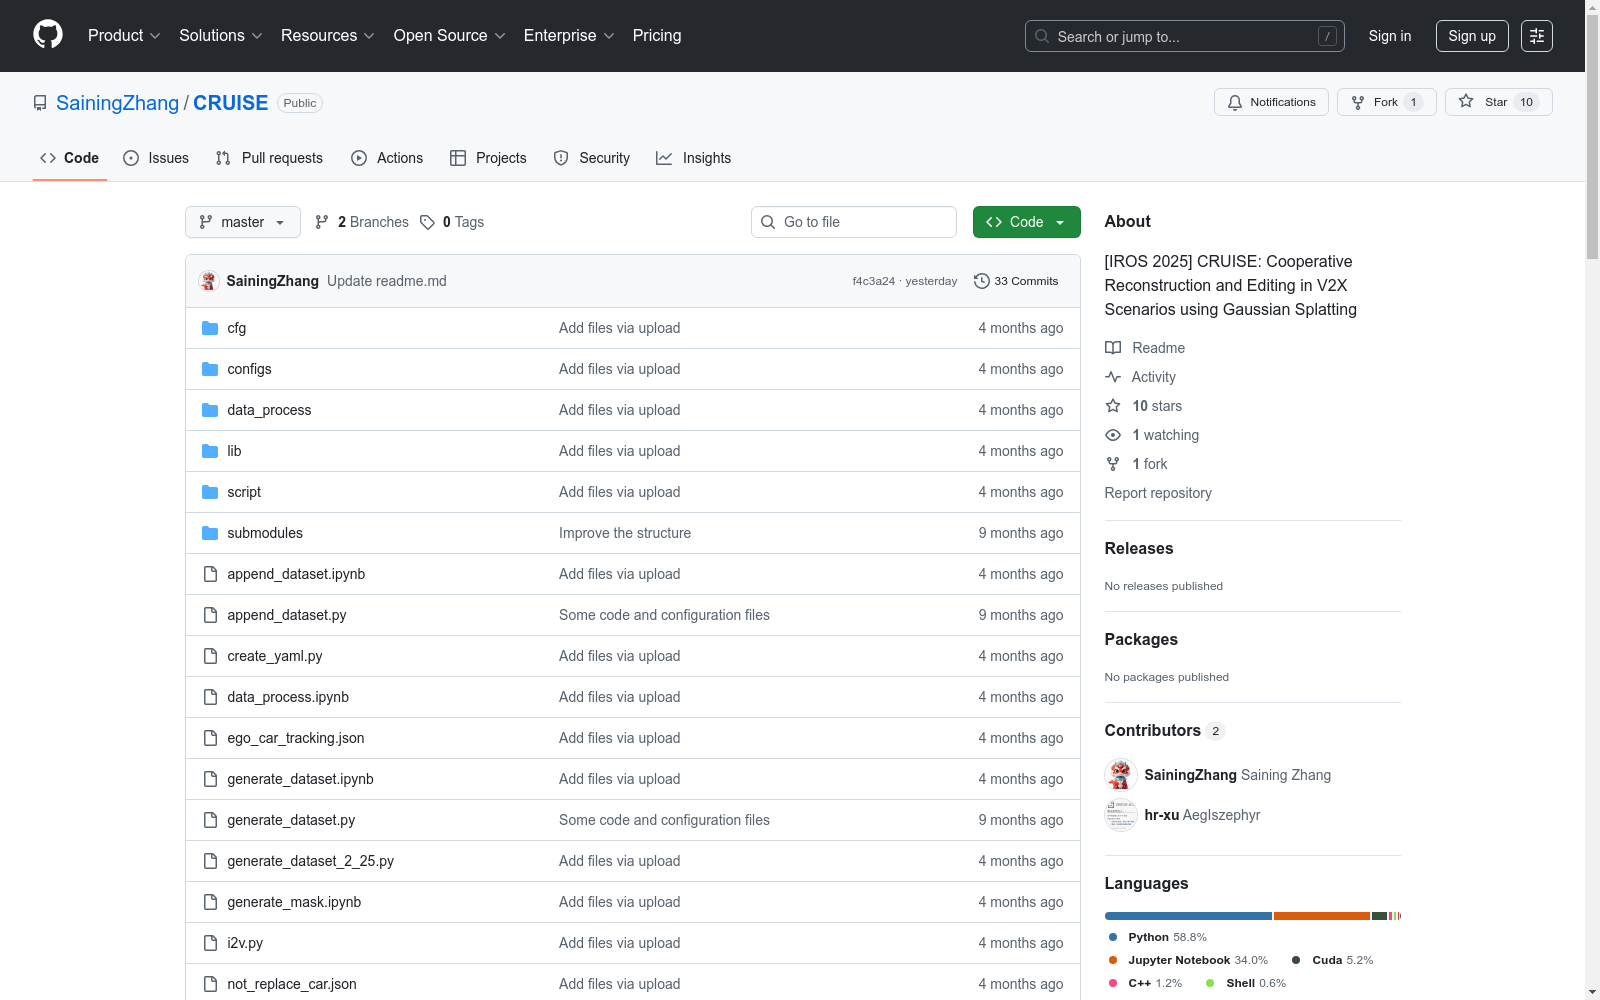Expand the Open Source menu

(450, 36)
